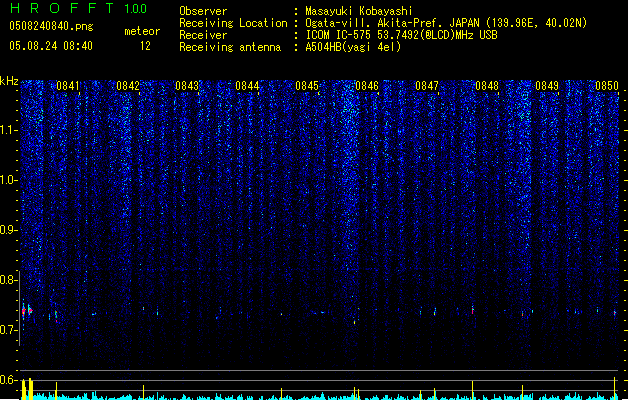Select location Ogata-vill. Akita-Pref. JAPAN text
This screenshot has height=400, width=629.
pyautogui.click(x=446, y=23)
